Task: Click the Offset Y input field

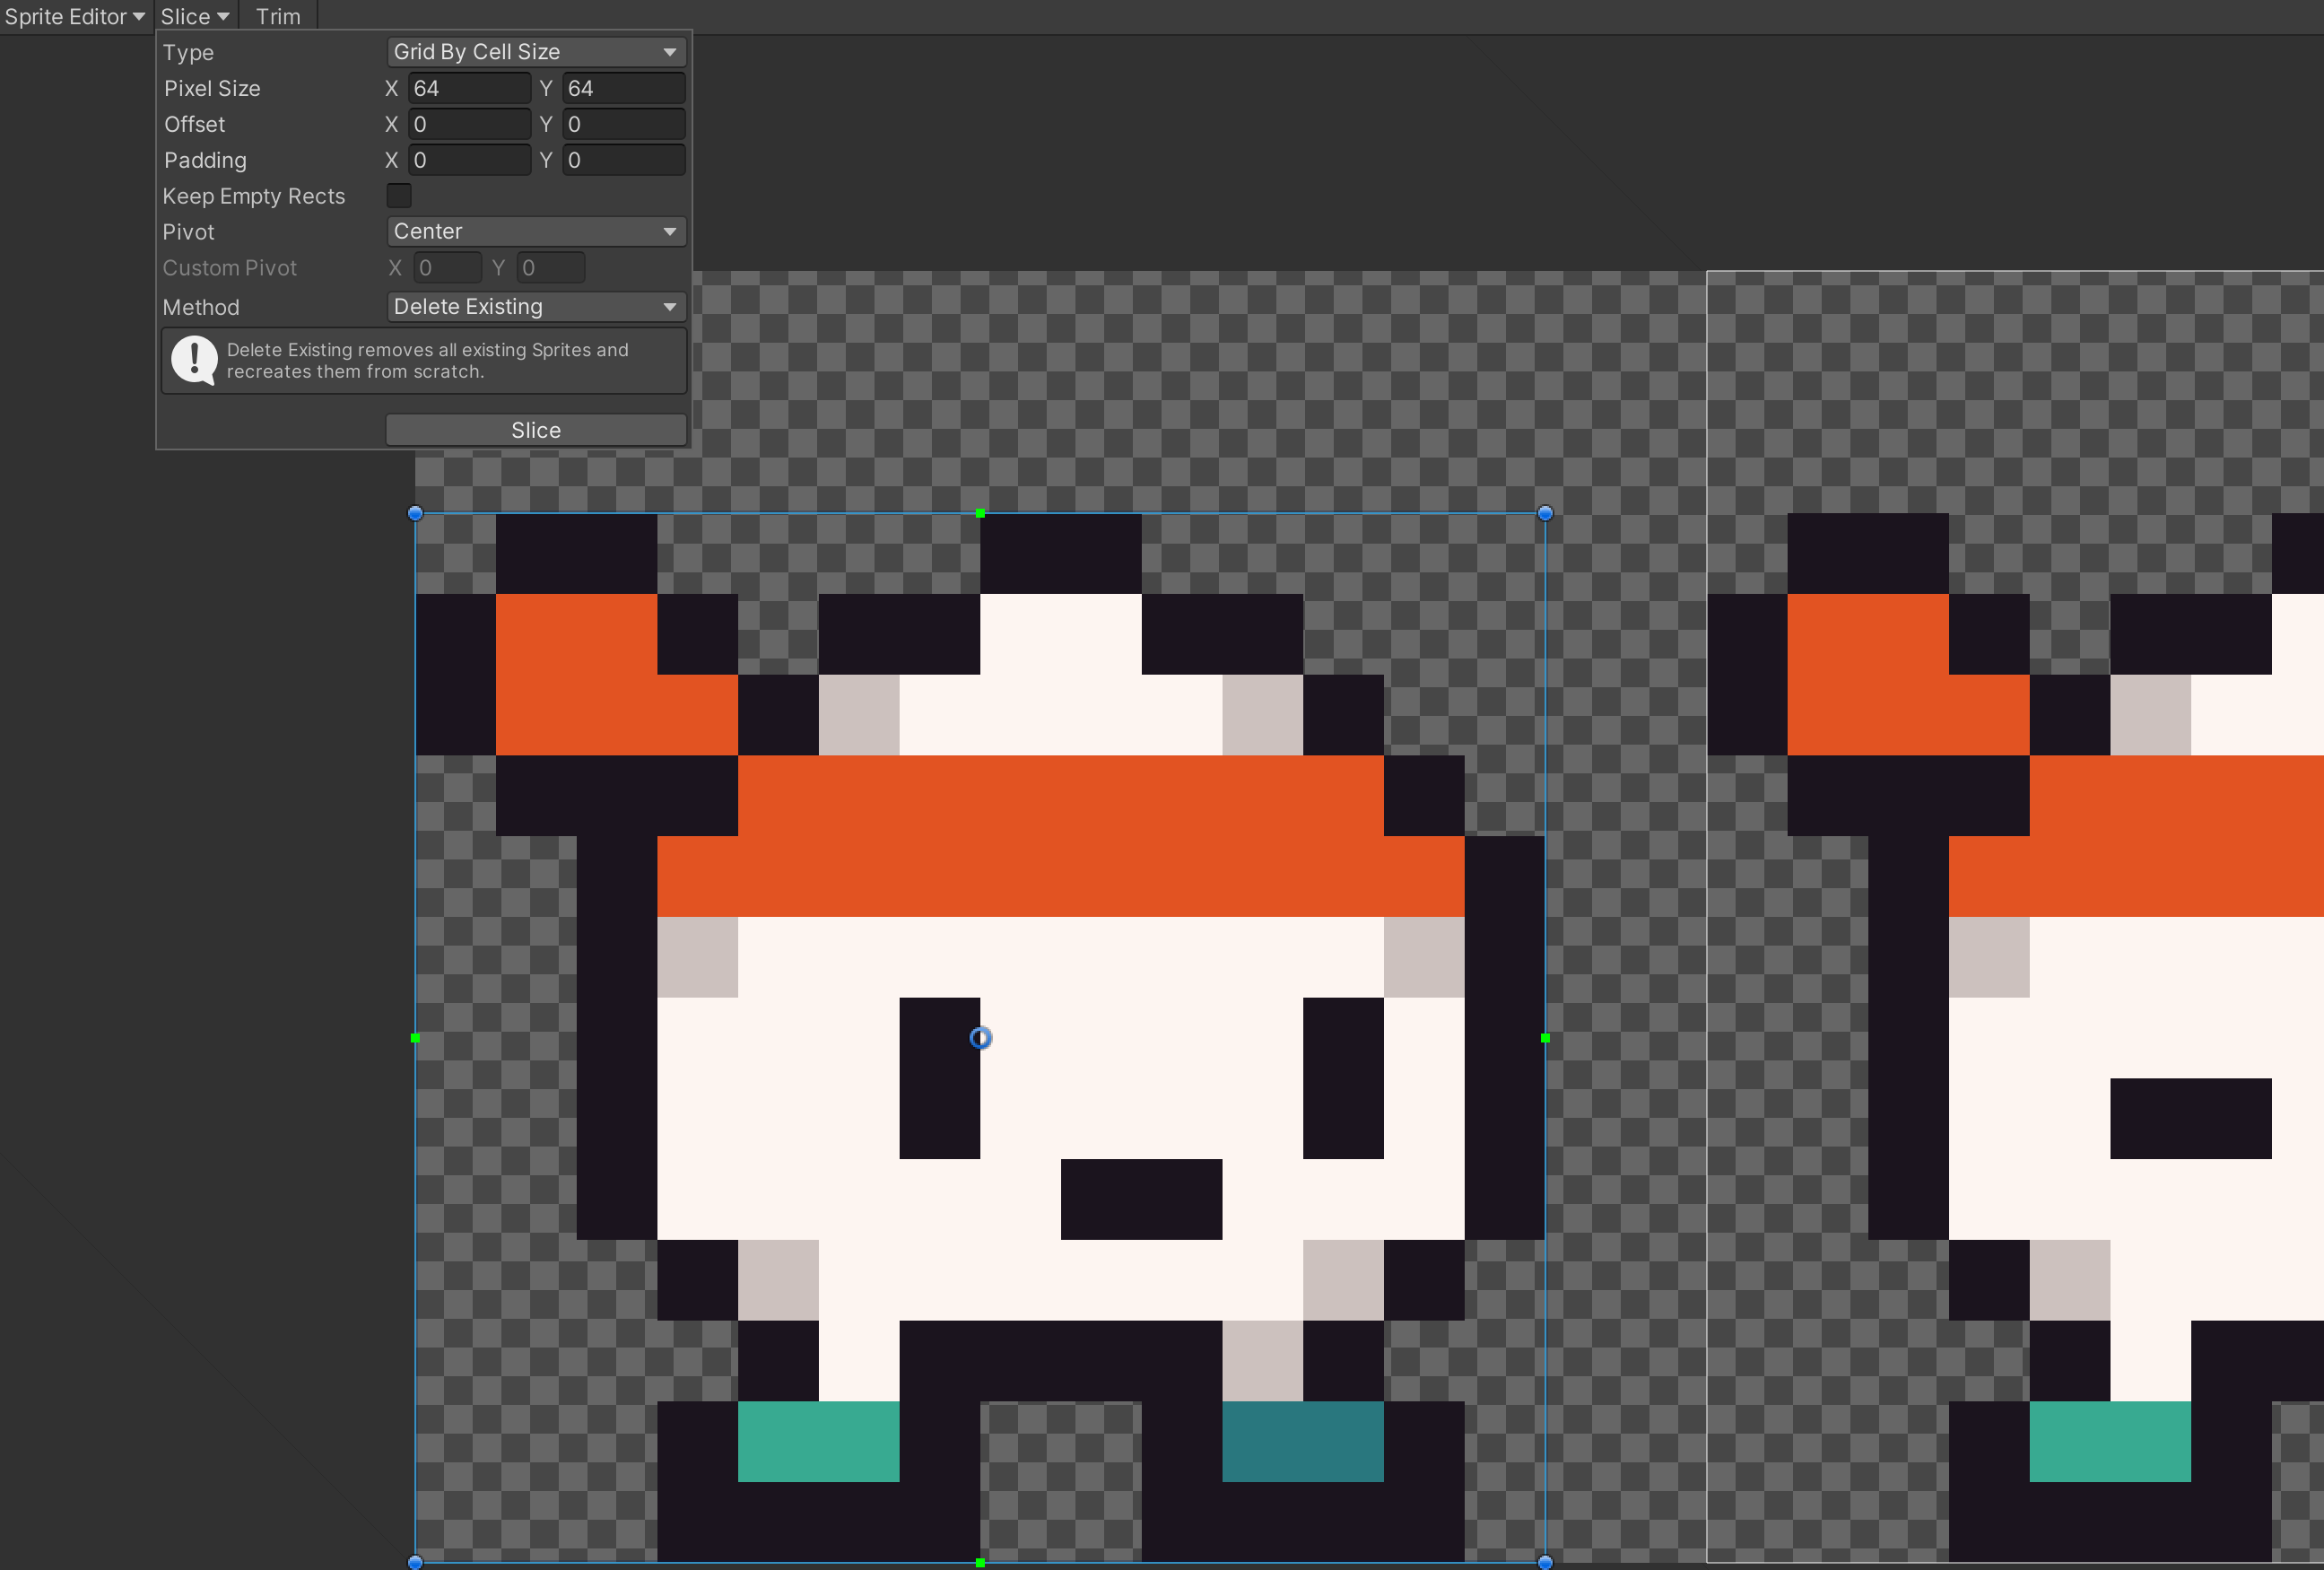Action: [623, 124]
